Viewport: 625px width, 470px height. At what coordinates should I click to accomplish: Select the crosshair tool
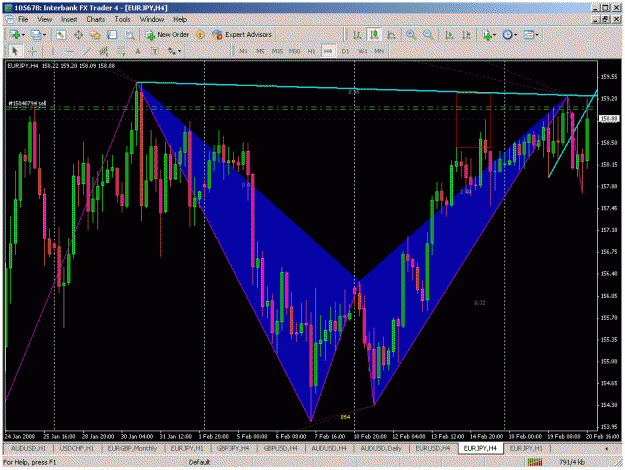point(32,51)
